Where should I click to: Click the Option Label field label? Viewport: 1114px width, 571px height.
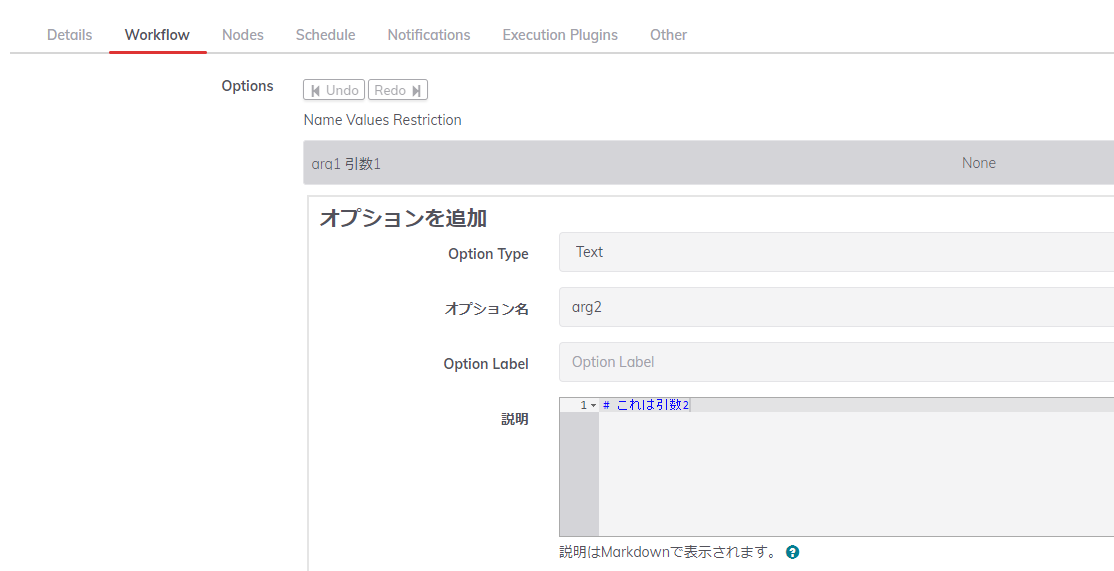click(x=486, y=364)
